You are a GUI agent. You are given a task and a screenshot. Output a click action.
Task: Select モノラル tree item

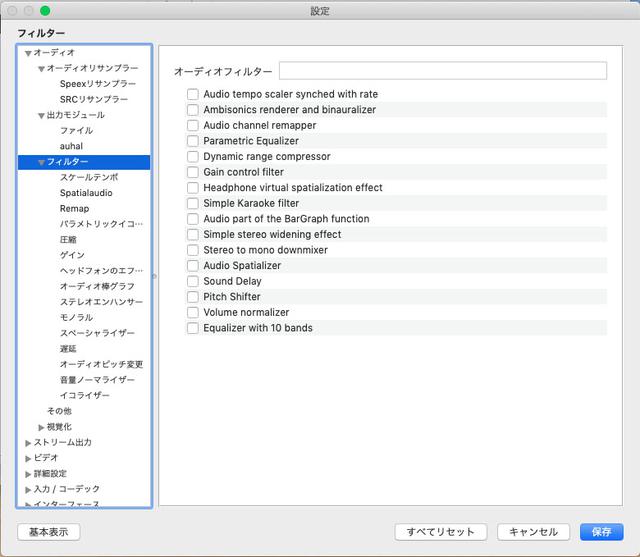coord(76,317)
